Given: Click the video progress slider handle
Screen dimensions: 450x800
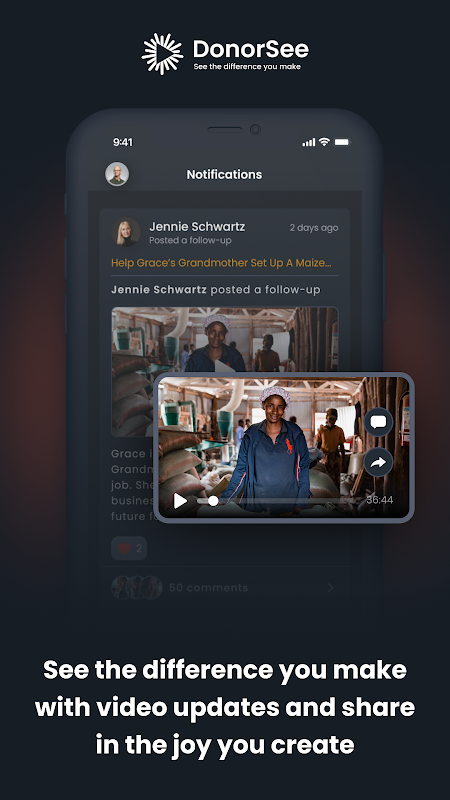Looking at the screenshot, I should pos(213,501).
